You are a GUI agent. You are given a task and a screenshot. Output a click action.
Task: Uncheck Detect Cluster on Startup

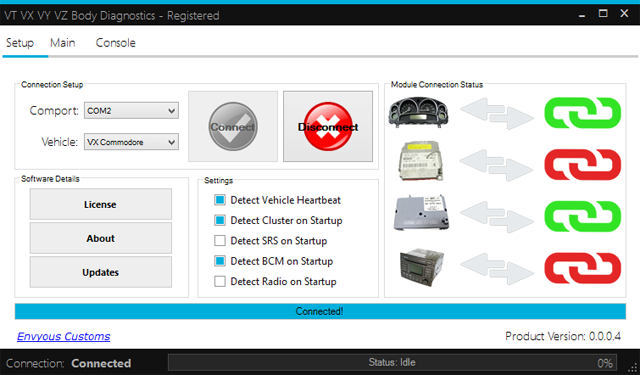click(220, 220)
